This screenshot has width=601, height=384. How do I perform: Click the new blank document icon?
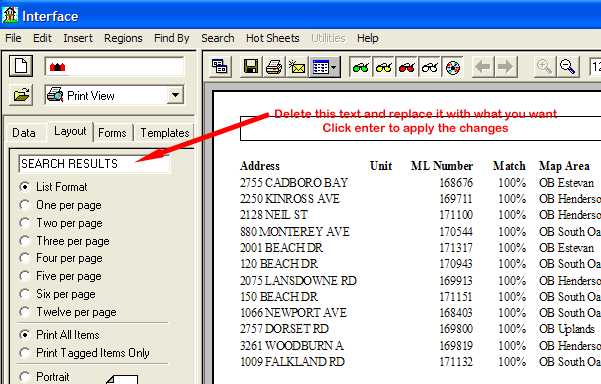[x=21, y=67]
